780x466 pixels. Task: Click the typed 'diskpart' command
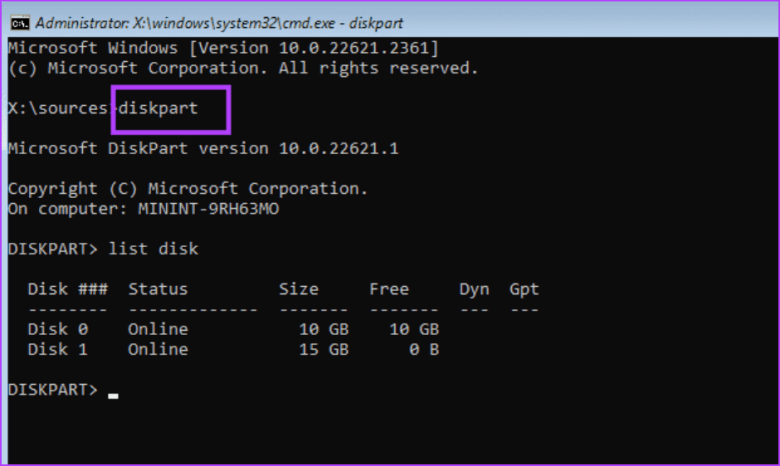point(158,108)
